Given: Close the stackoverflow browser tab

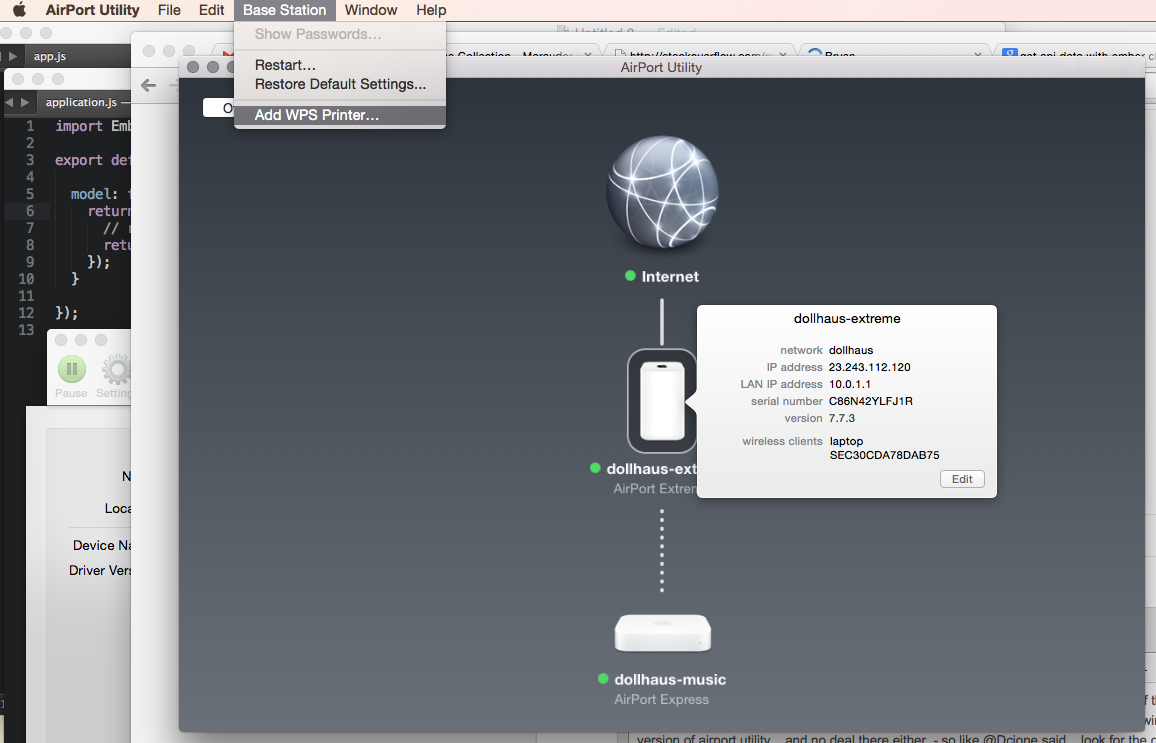Looking at the screenshot, I should [x=782, y=55].
